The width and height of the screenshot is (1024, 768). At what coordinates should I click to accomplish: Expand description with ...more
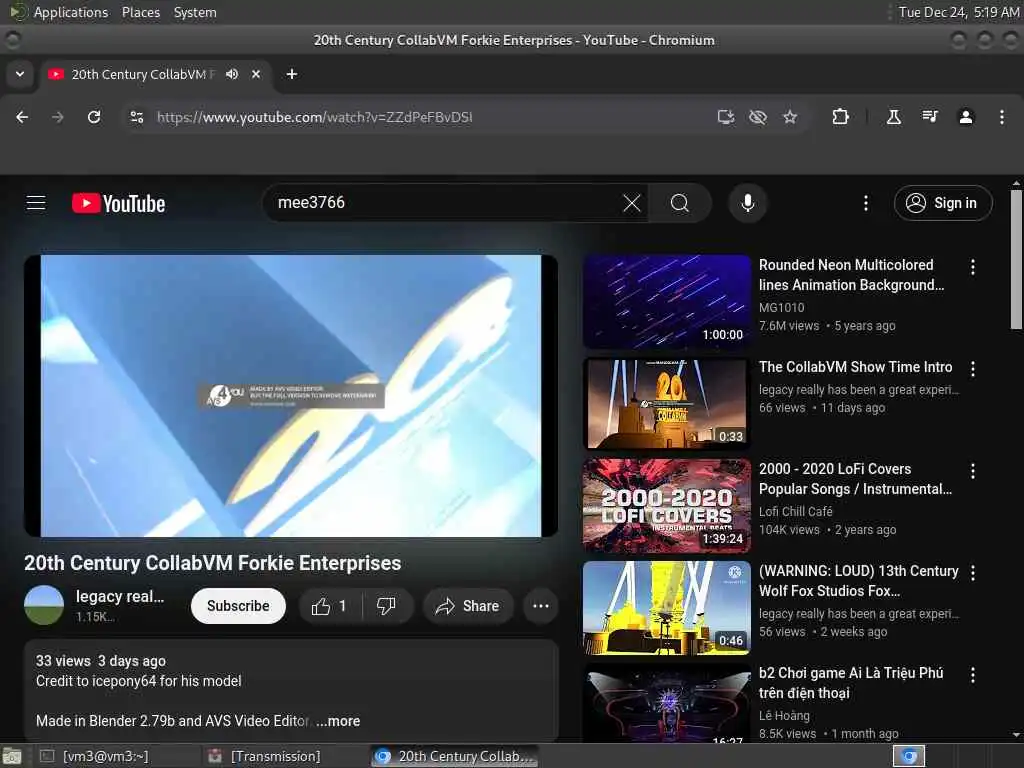tap(338, 721)
